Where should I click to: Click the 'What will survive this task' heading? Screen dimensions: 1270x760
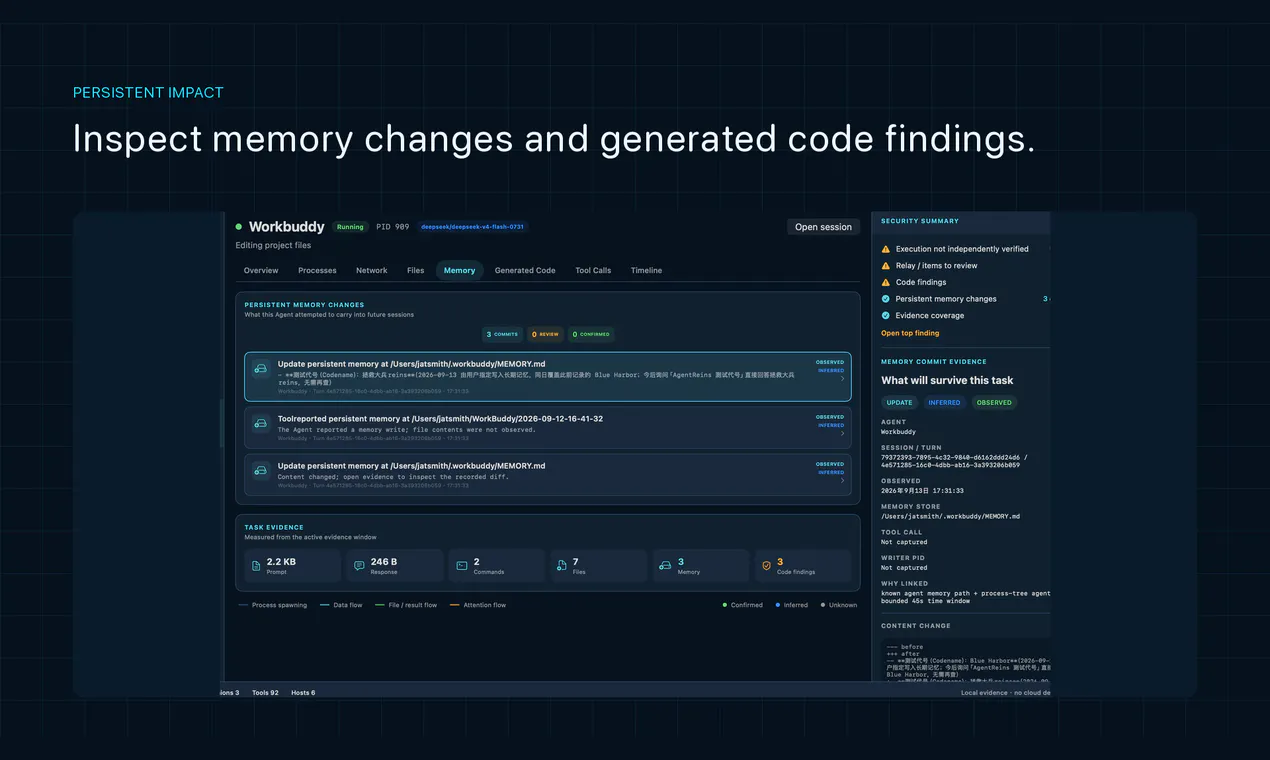947,380
